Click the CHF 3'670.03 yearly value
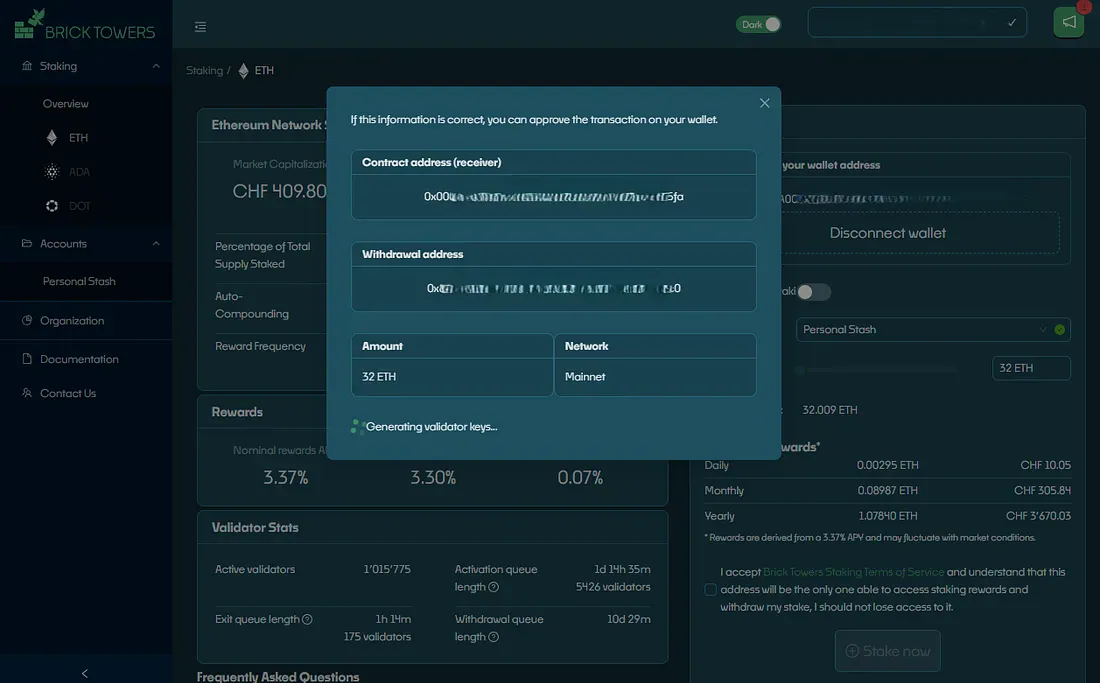The height and width of the screenshot is (683, 1100). 1038,516
